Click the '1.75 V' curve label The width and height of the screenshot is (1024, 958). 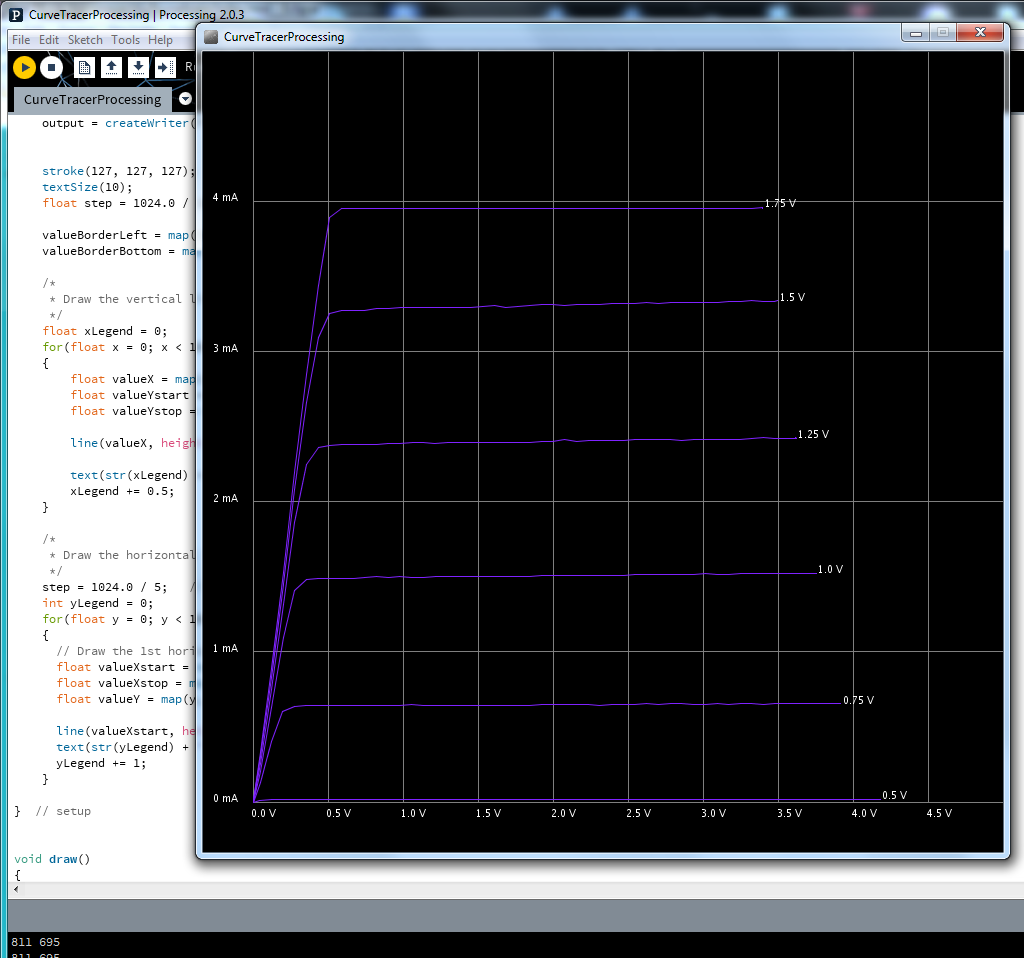tap(780, 203)
